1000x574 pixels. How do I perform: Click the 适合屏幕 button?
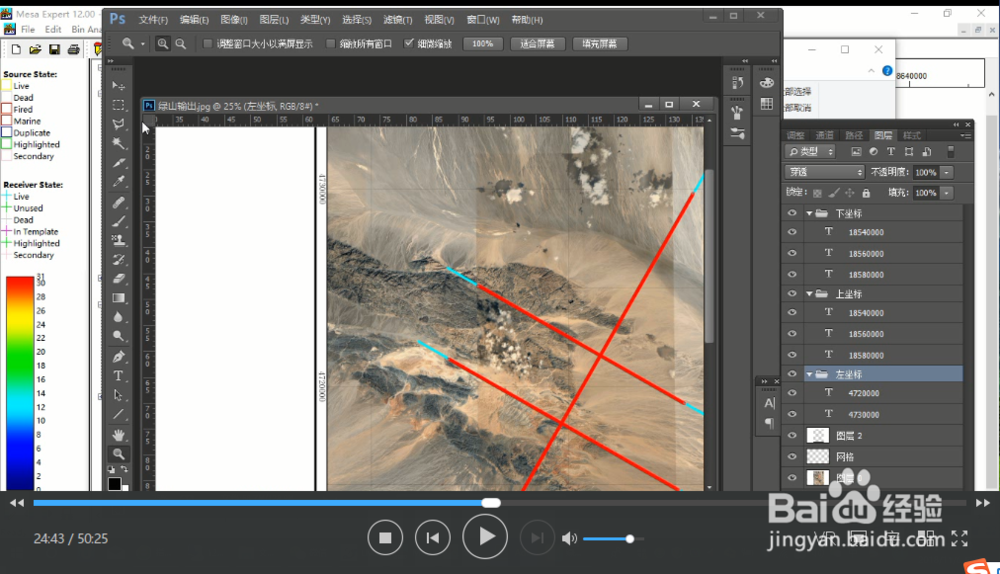(537, 44)
